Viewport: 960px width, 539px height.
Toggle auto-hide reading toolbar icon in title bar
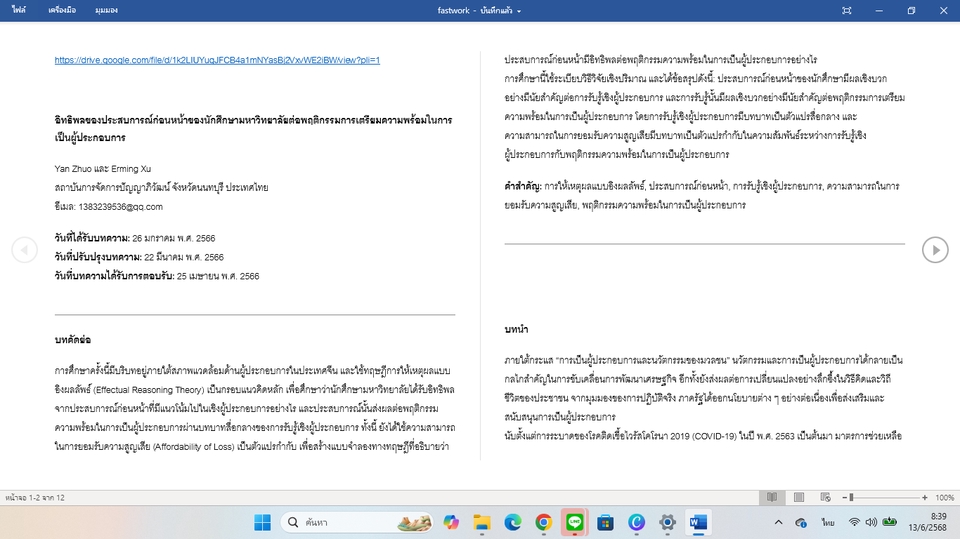pyautogui.click(x=847, y=10)
